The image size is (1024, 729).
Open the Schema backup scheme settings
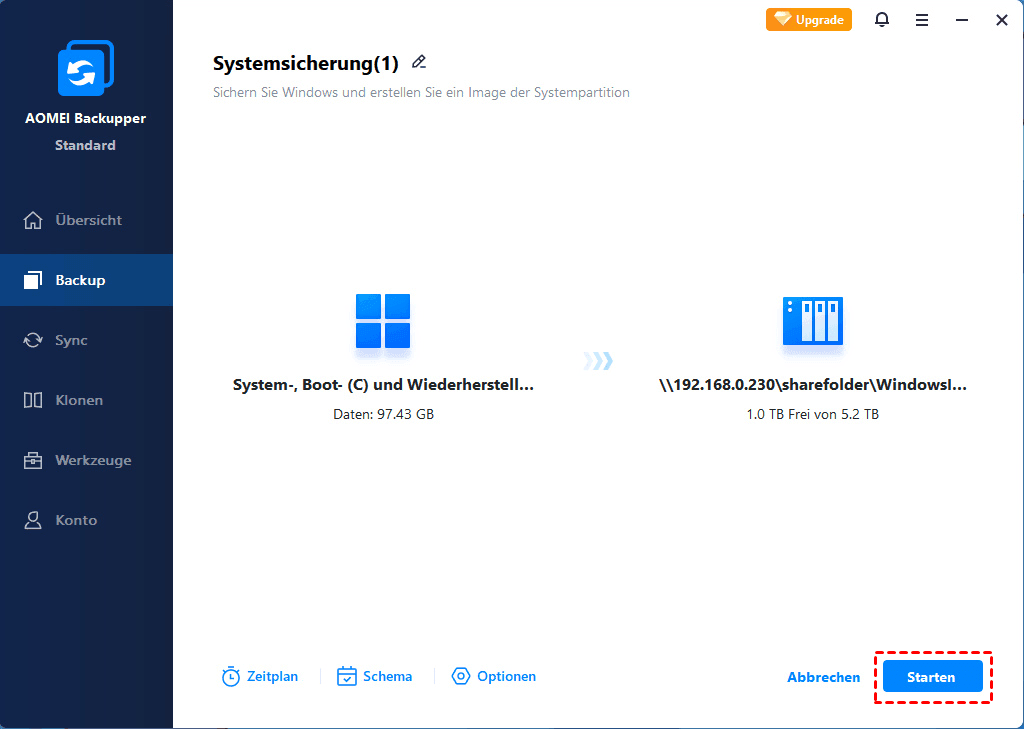(x=374, y=676)
